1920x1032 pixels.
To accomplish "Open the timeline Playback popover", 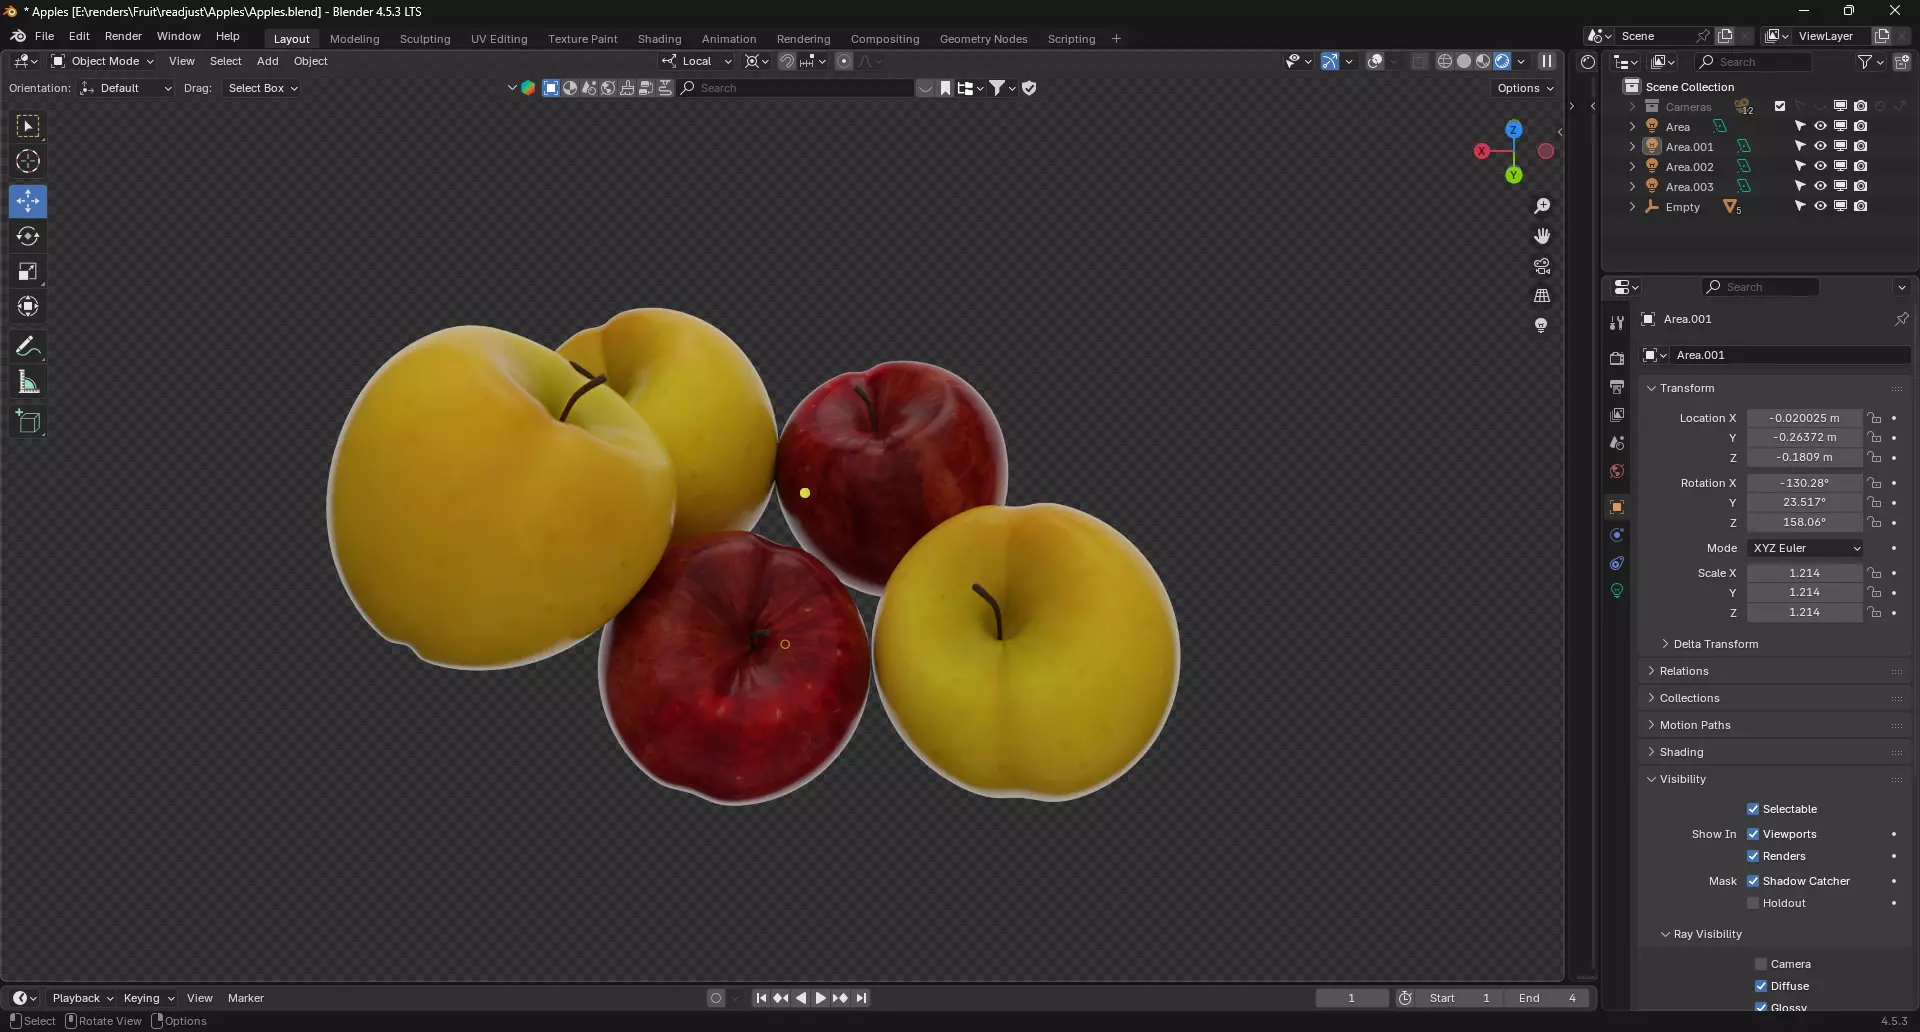I will (x=83, y=998).
